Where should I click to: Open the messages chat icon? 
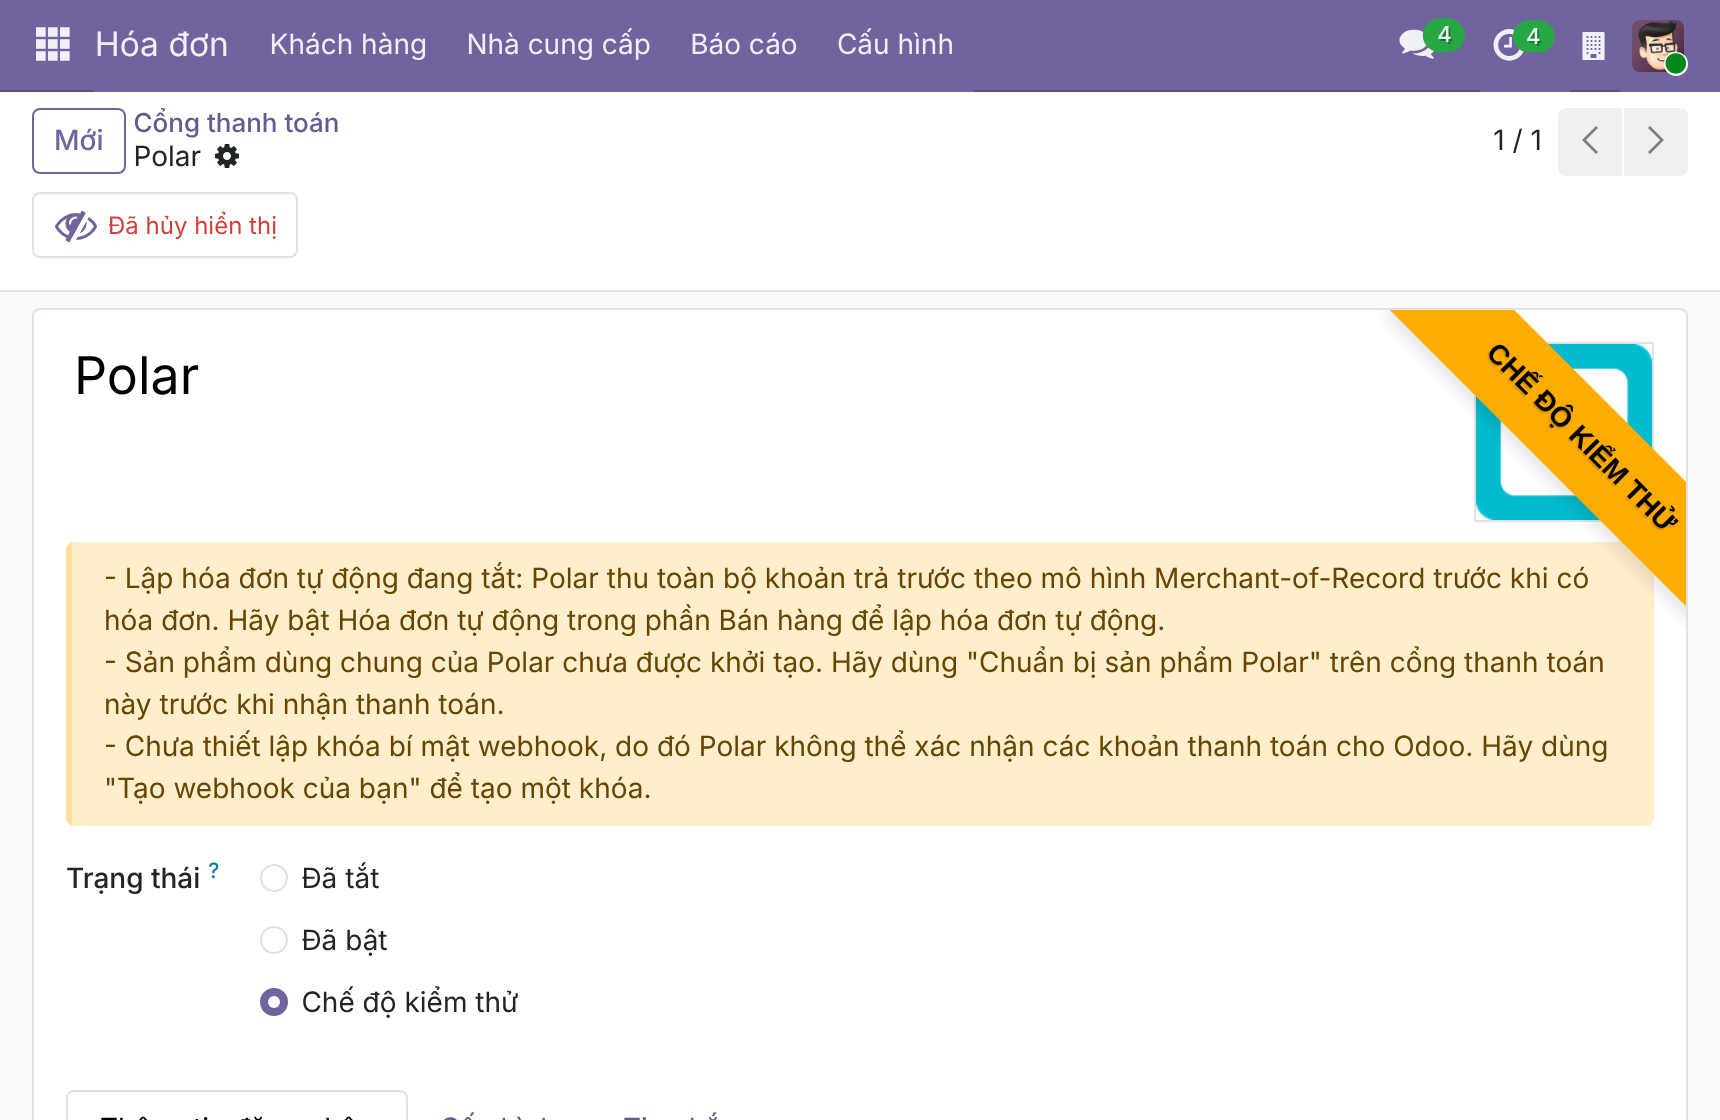click(x=1416, y=44)
